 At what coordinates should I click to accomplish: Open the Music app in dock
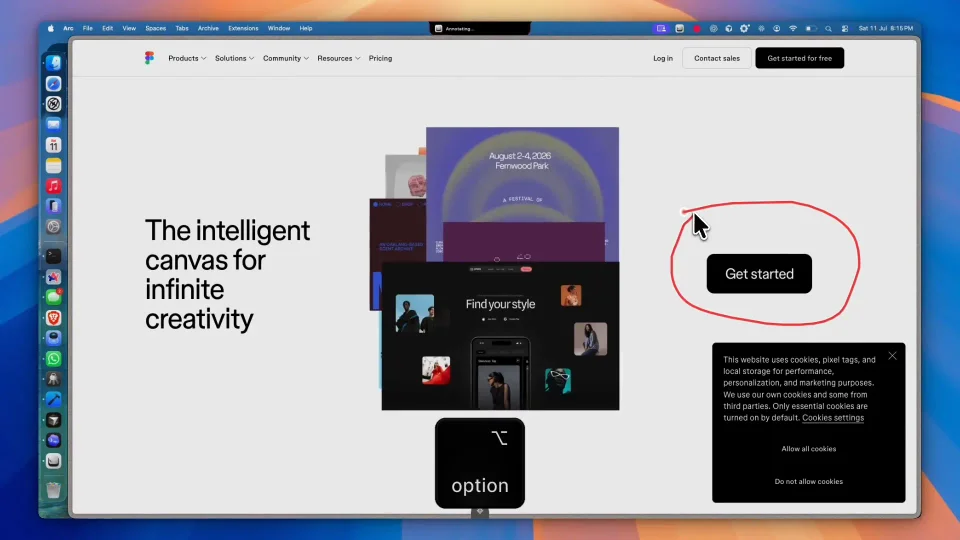point(53,186)
